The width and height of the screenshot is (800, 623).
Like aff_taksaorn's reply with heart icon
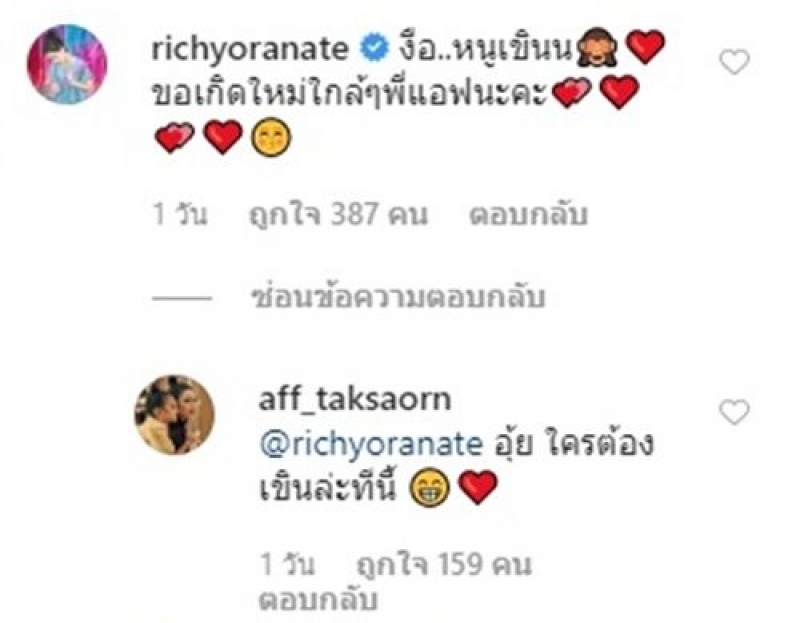[734, 412]
